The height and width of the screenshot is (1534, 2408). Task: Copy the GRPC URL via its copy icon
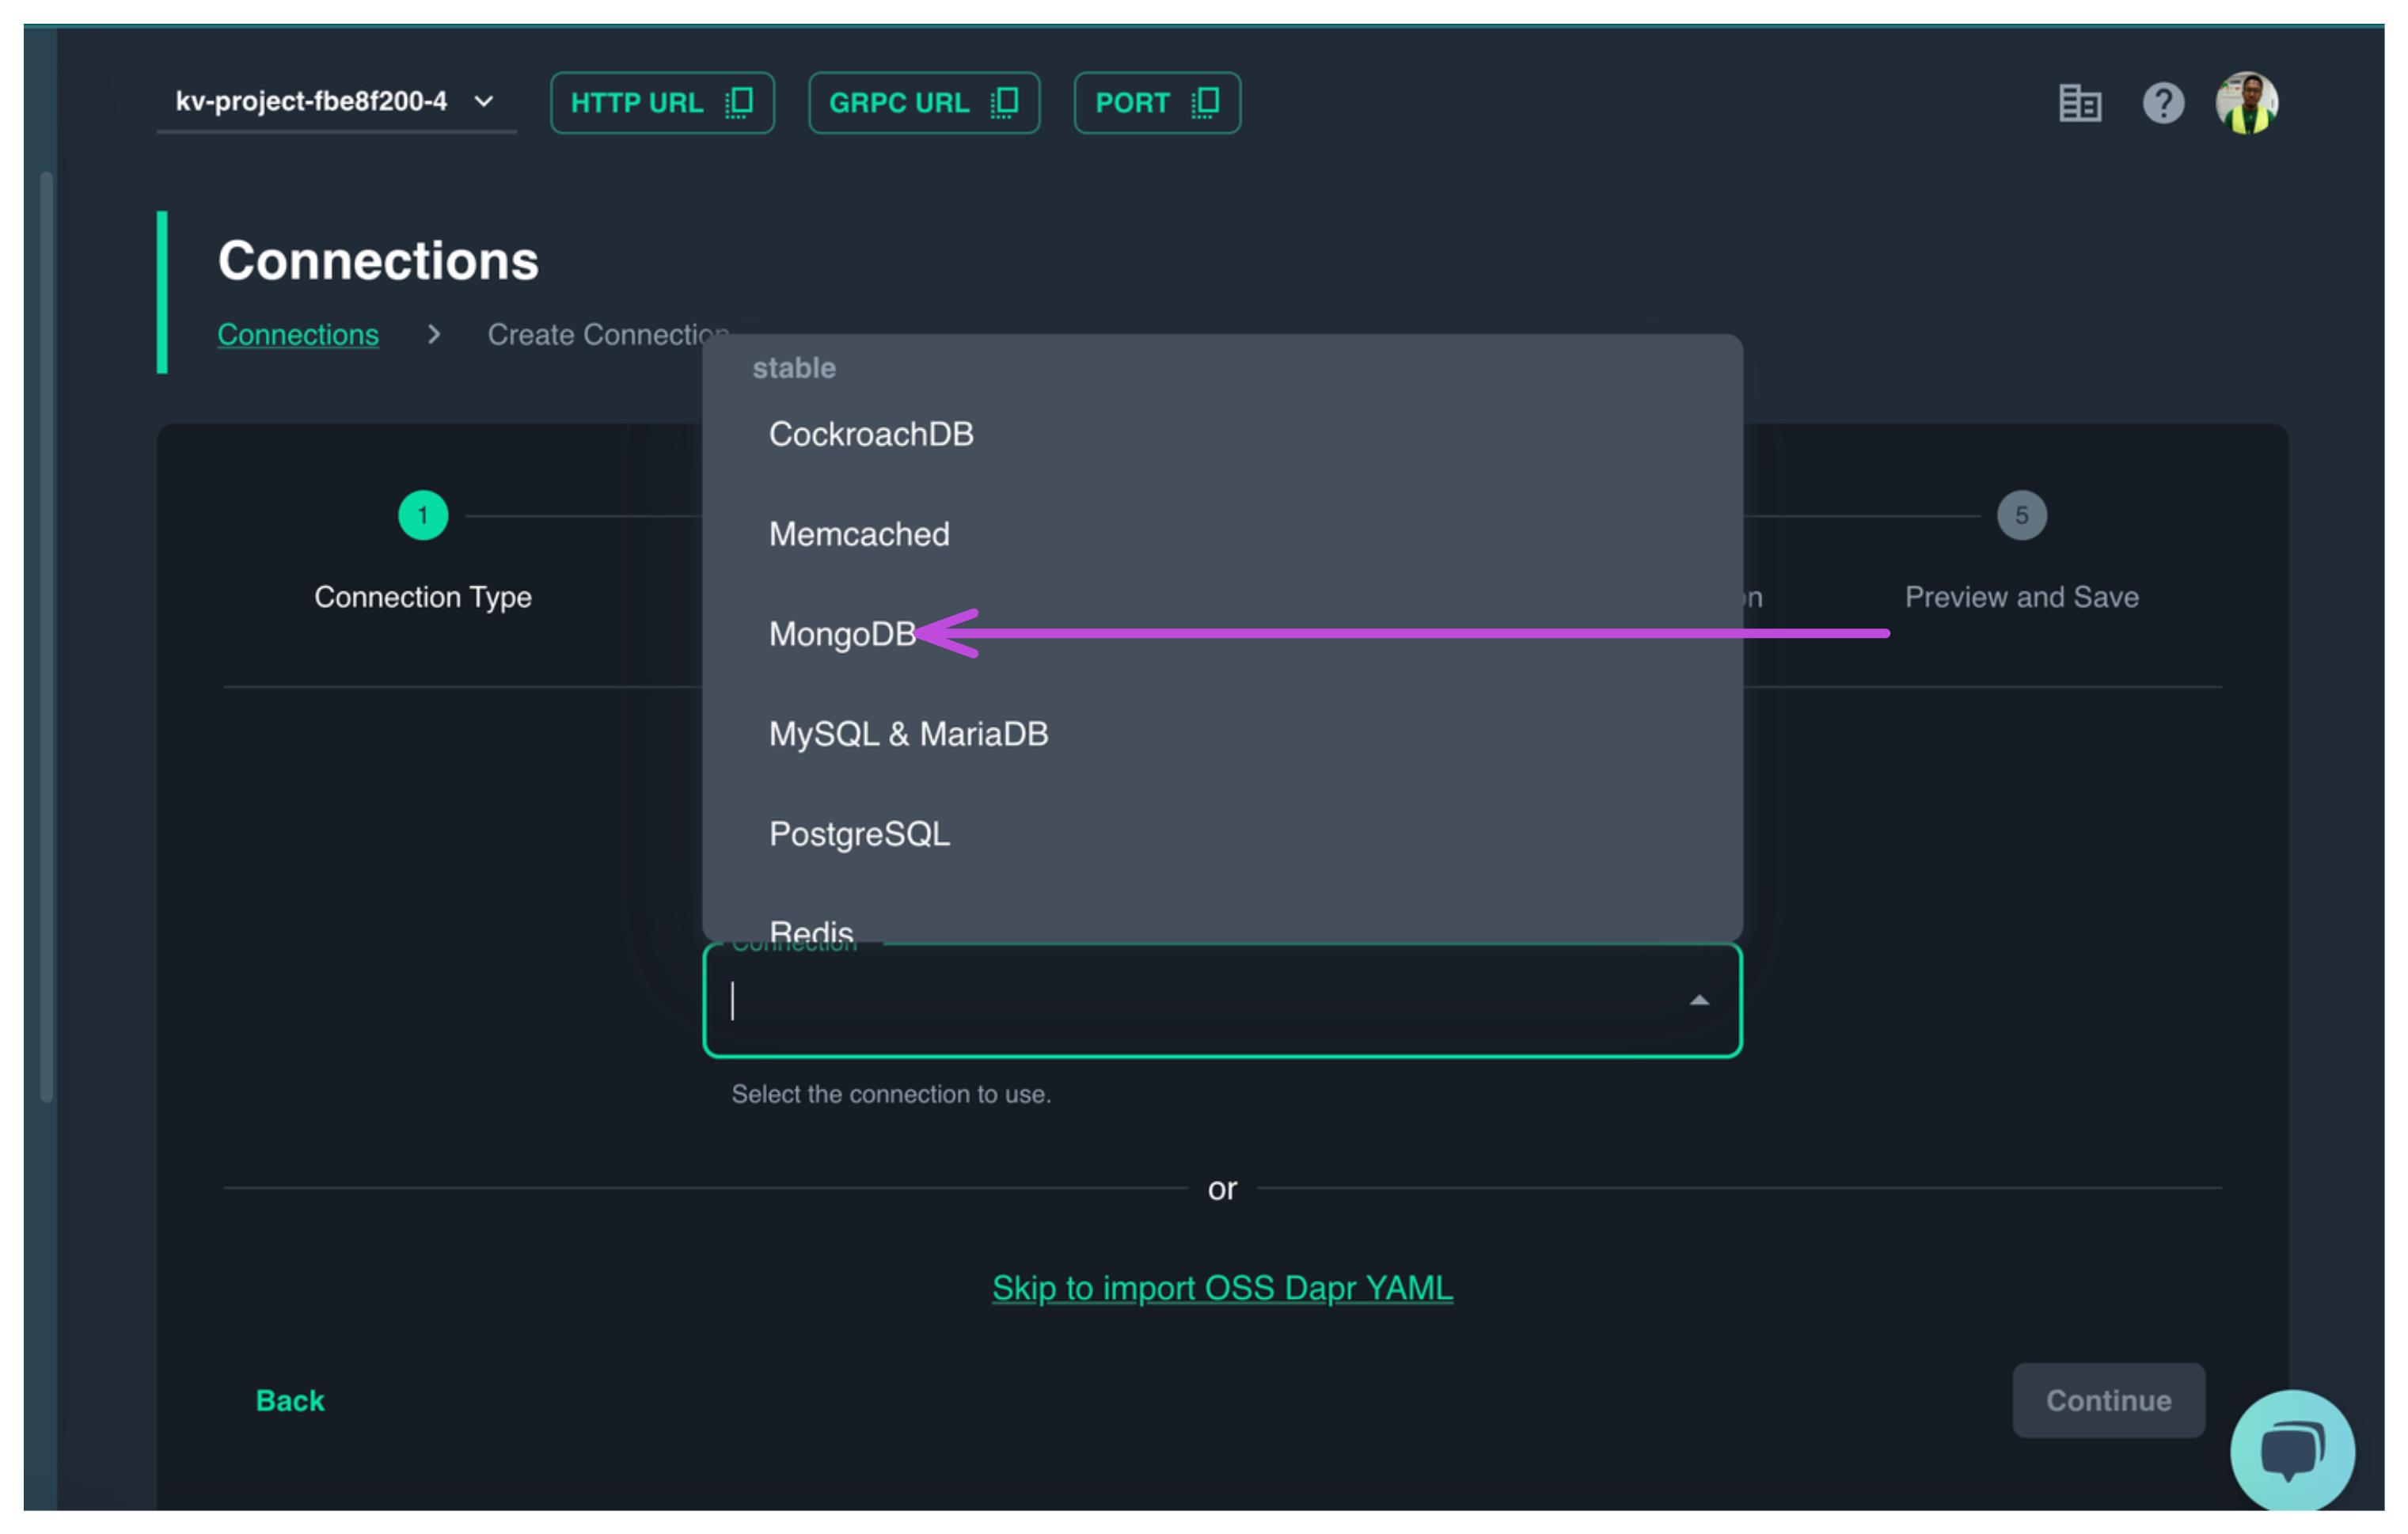(1004, 102)
